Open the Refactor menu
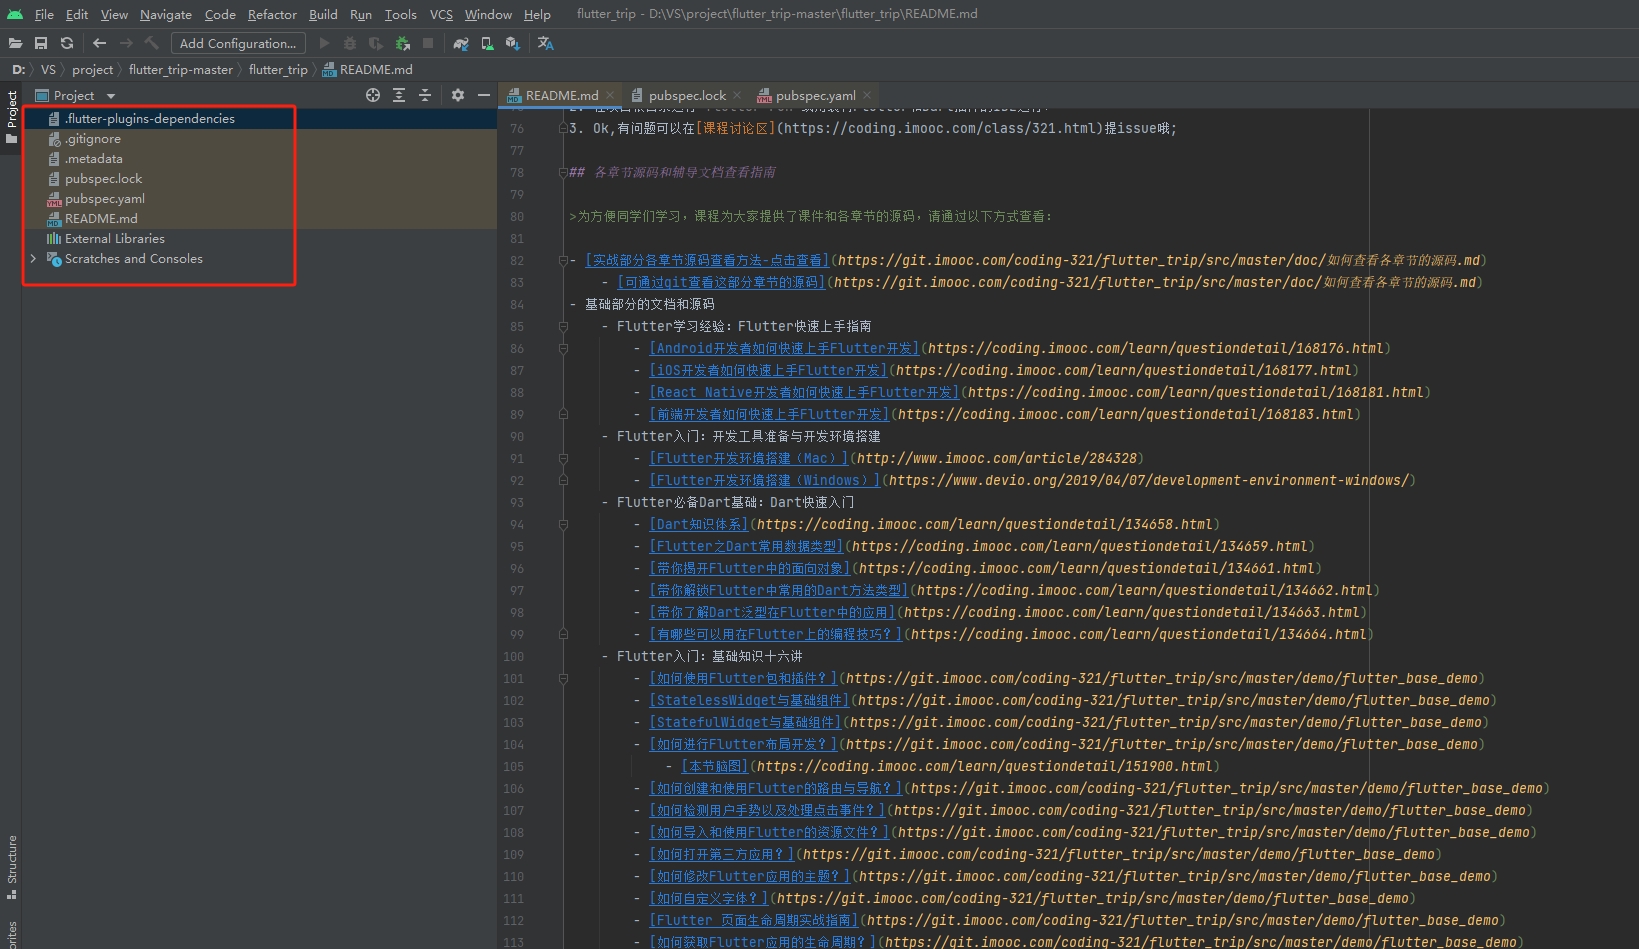Image resolution: width=1639 pixels, height=949 pixels. (272, 14)
